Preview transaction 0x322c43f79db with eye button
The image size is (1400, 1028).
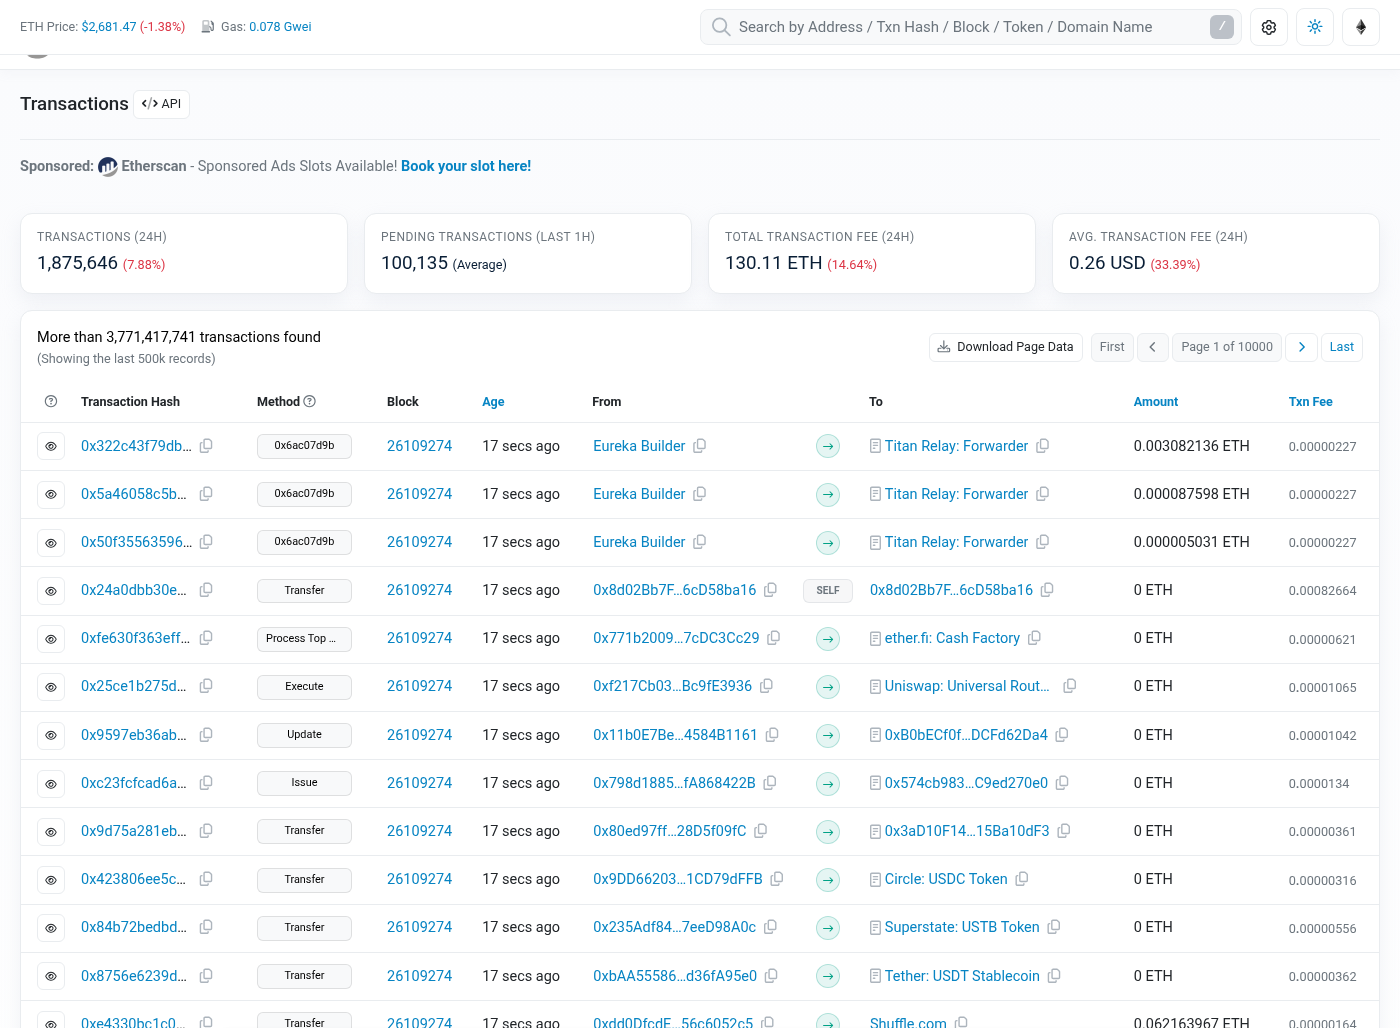coord(51,446)
